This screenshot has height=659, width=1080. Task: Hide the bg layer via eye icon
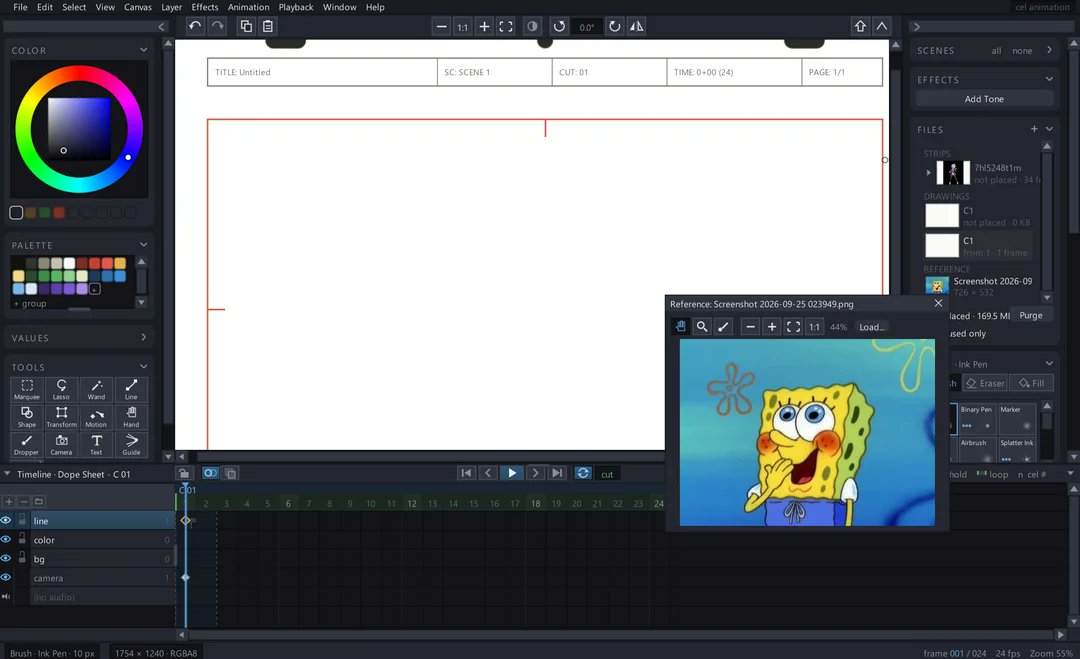(6, 558)
